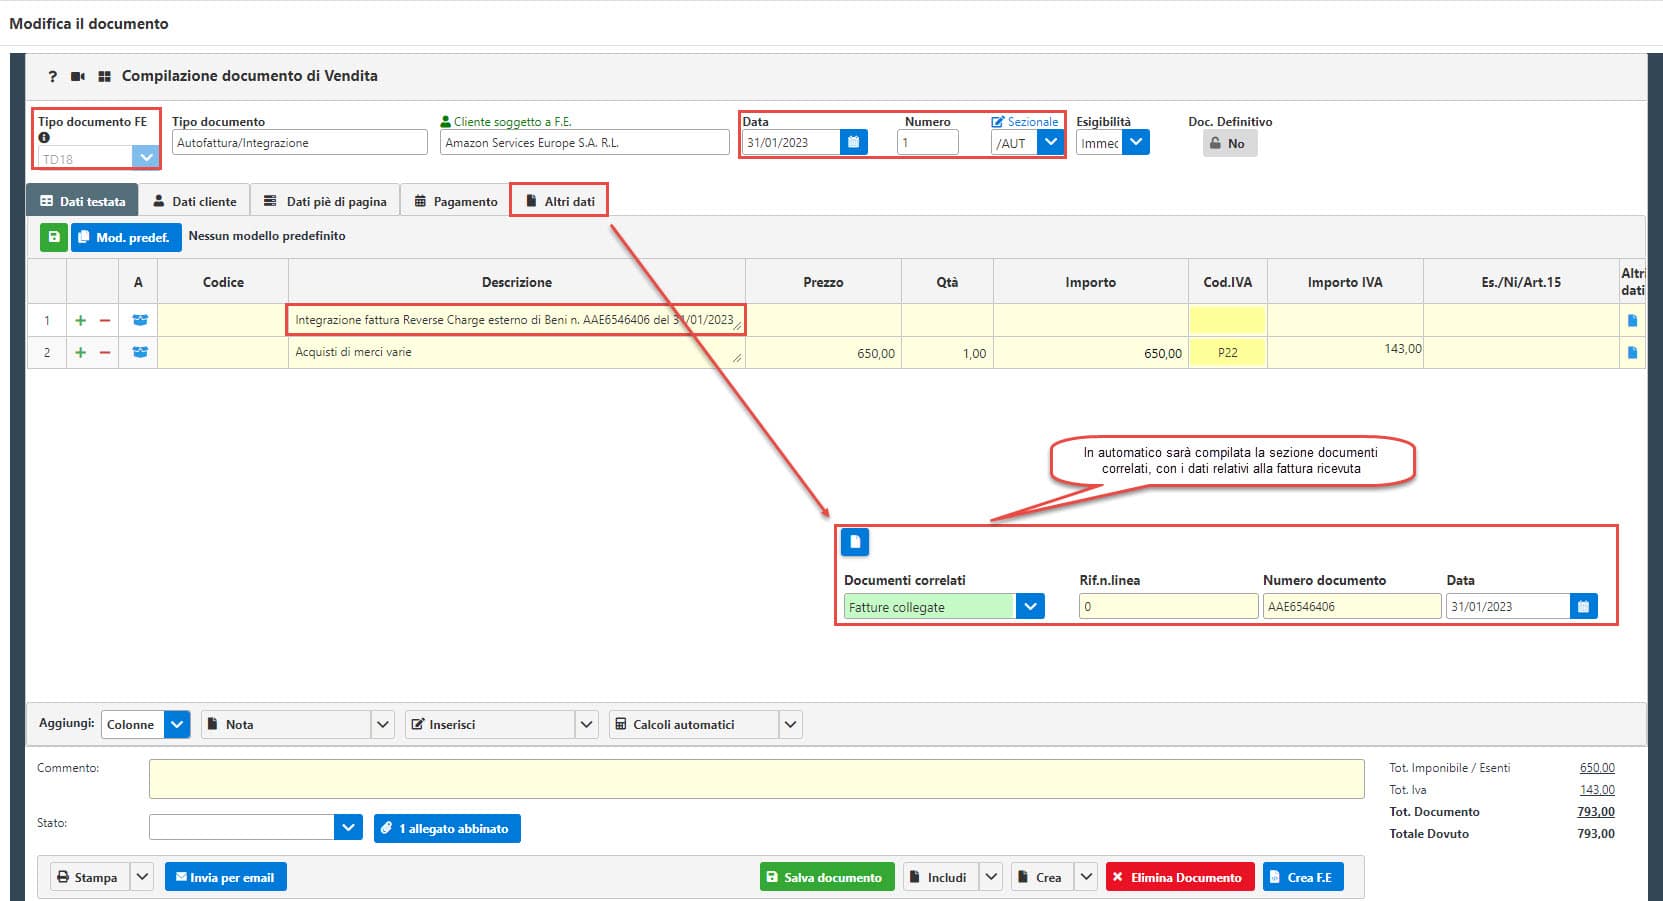Expand the Inserisci dropdown
This screenshot has width=1663, height=901.
tap(587, 724)
